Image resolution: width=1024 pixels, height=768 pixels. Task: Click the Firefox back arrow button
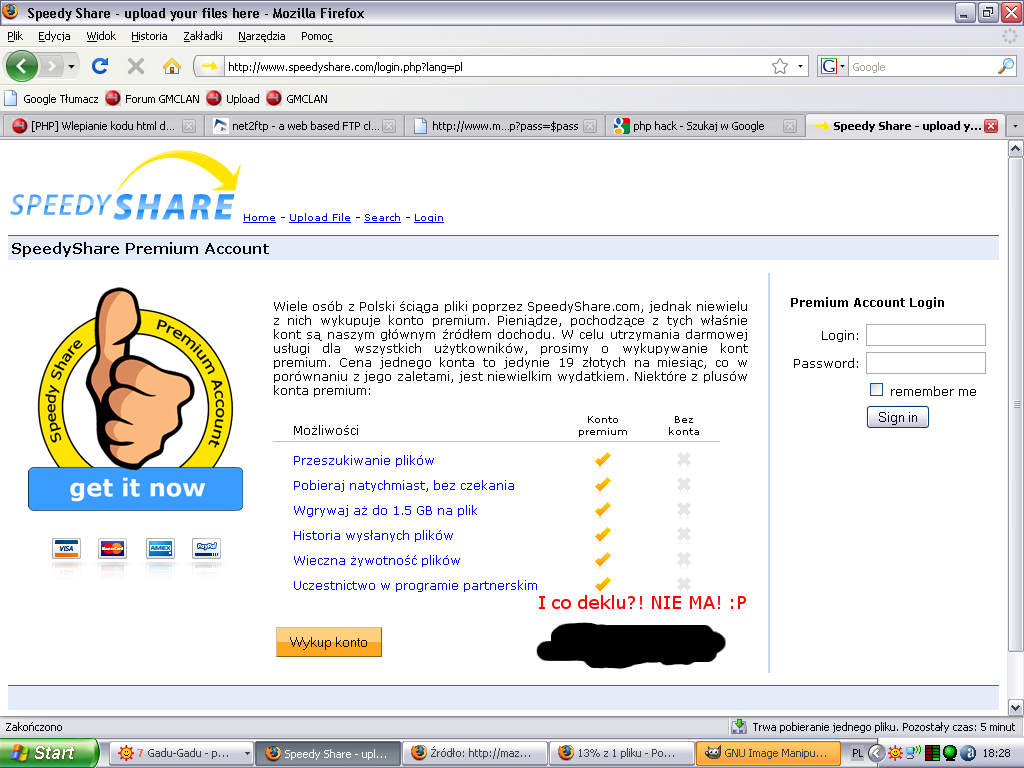coord(23,66)
